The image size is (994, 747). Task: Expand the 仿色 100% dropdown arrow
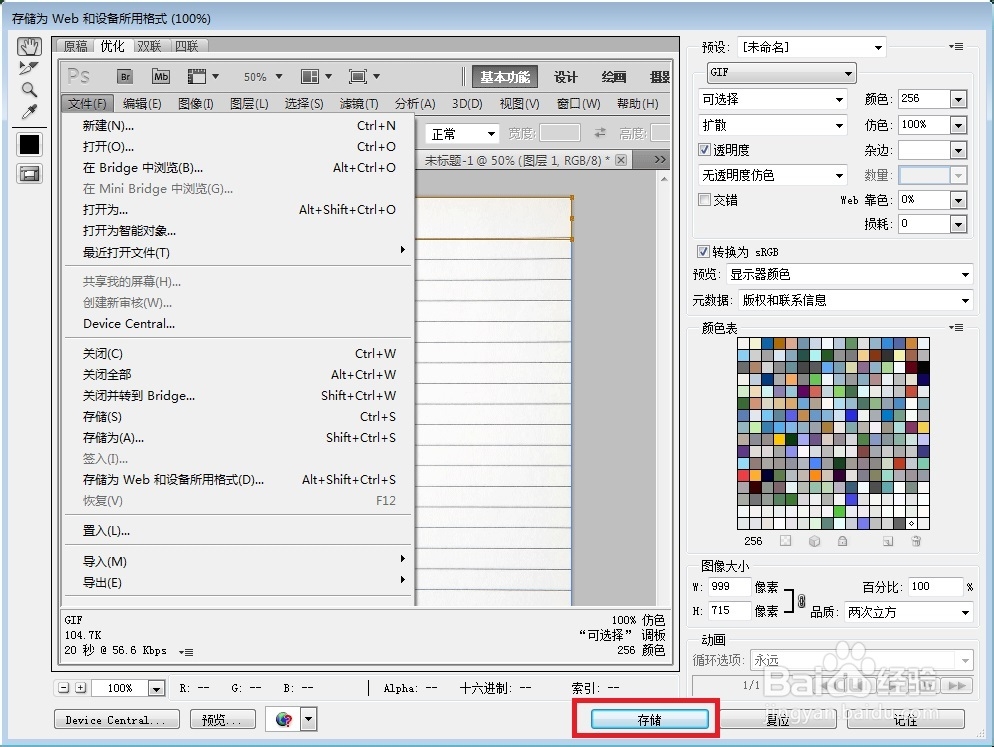point(958,125)
